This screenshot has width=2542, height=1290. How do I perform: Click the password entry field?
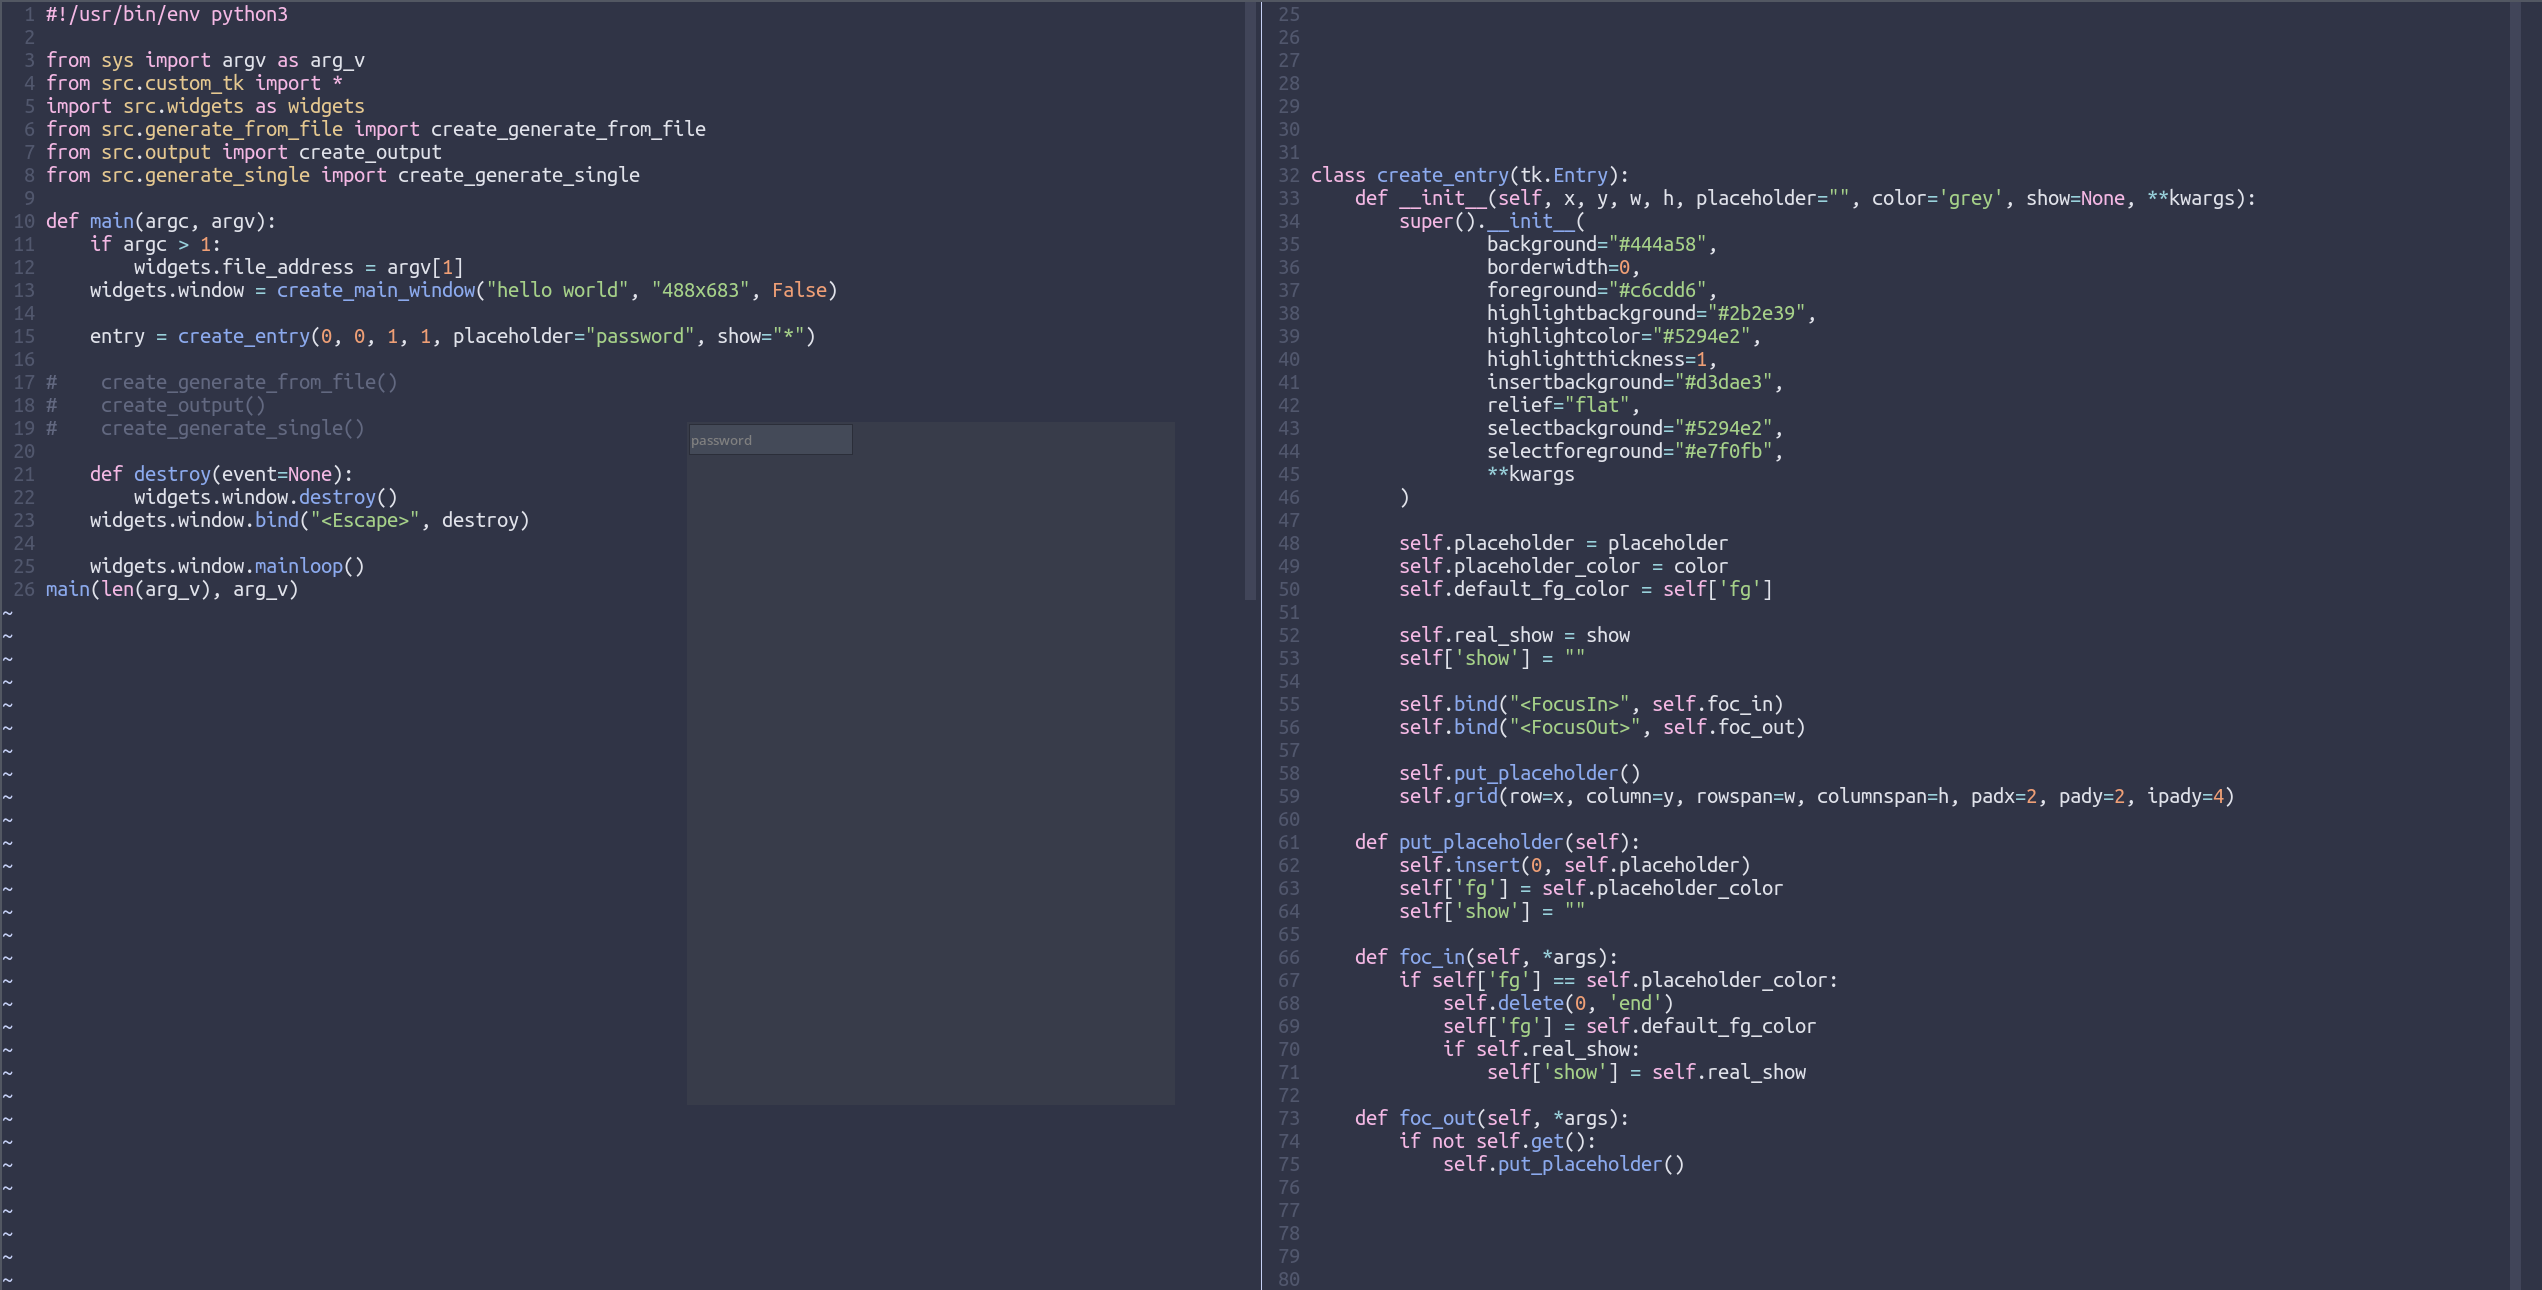770,440
